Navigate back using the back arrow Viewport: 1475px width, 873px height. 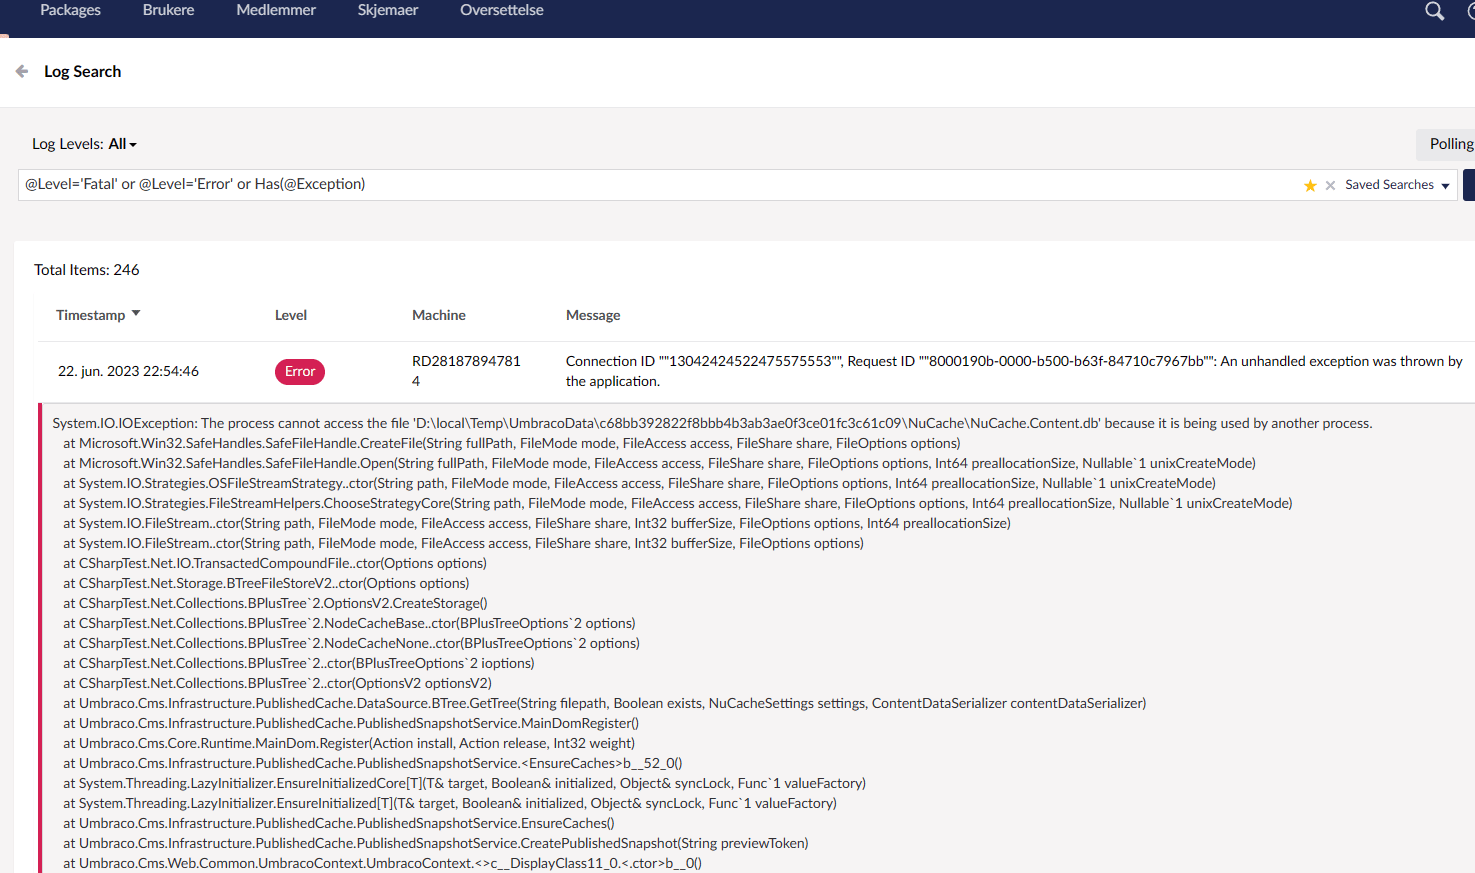(x=20, y=70)
